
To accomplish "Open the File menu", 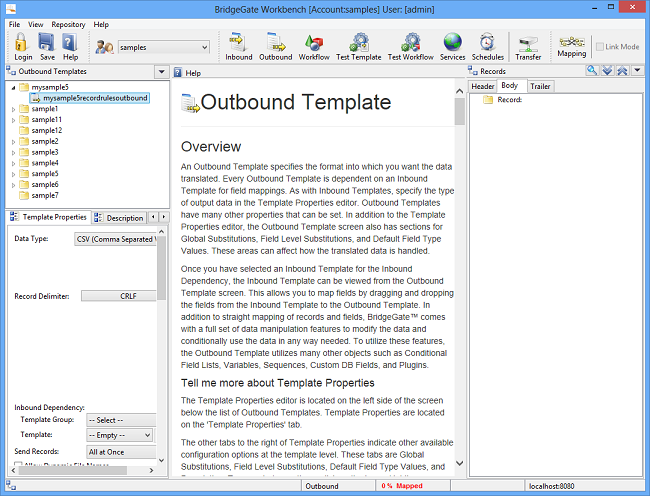I will [x=14, y=24].
